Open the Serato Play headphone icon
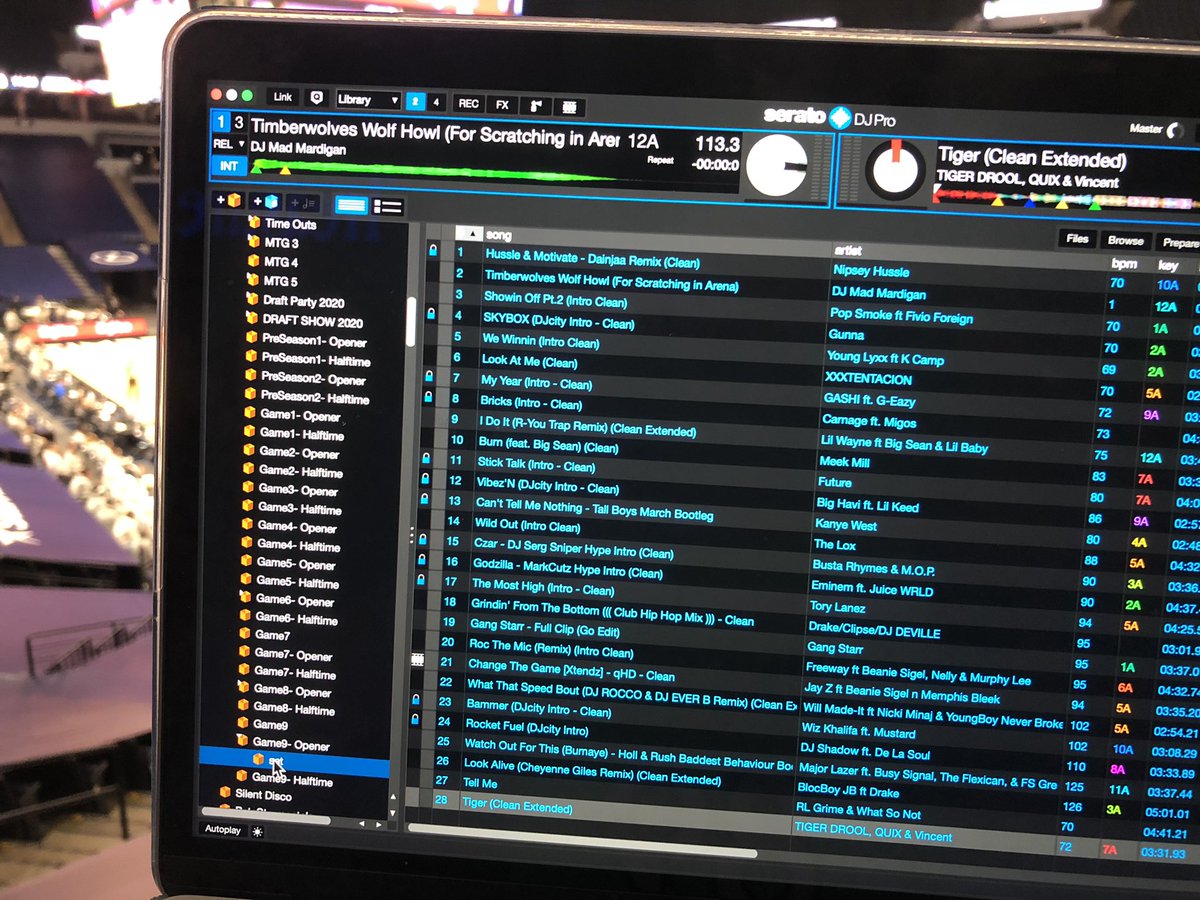Viewport: 1200px width, 900px height. [316, 98]
